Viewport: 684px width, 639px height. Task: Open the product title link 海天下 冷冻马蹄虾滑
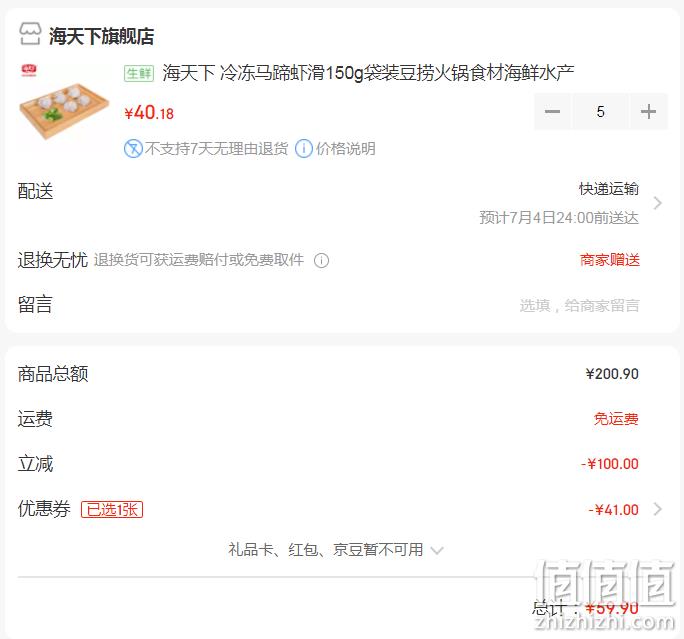tap(368, 72)
